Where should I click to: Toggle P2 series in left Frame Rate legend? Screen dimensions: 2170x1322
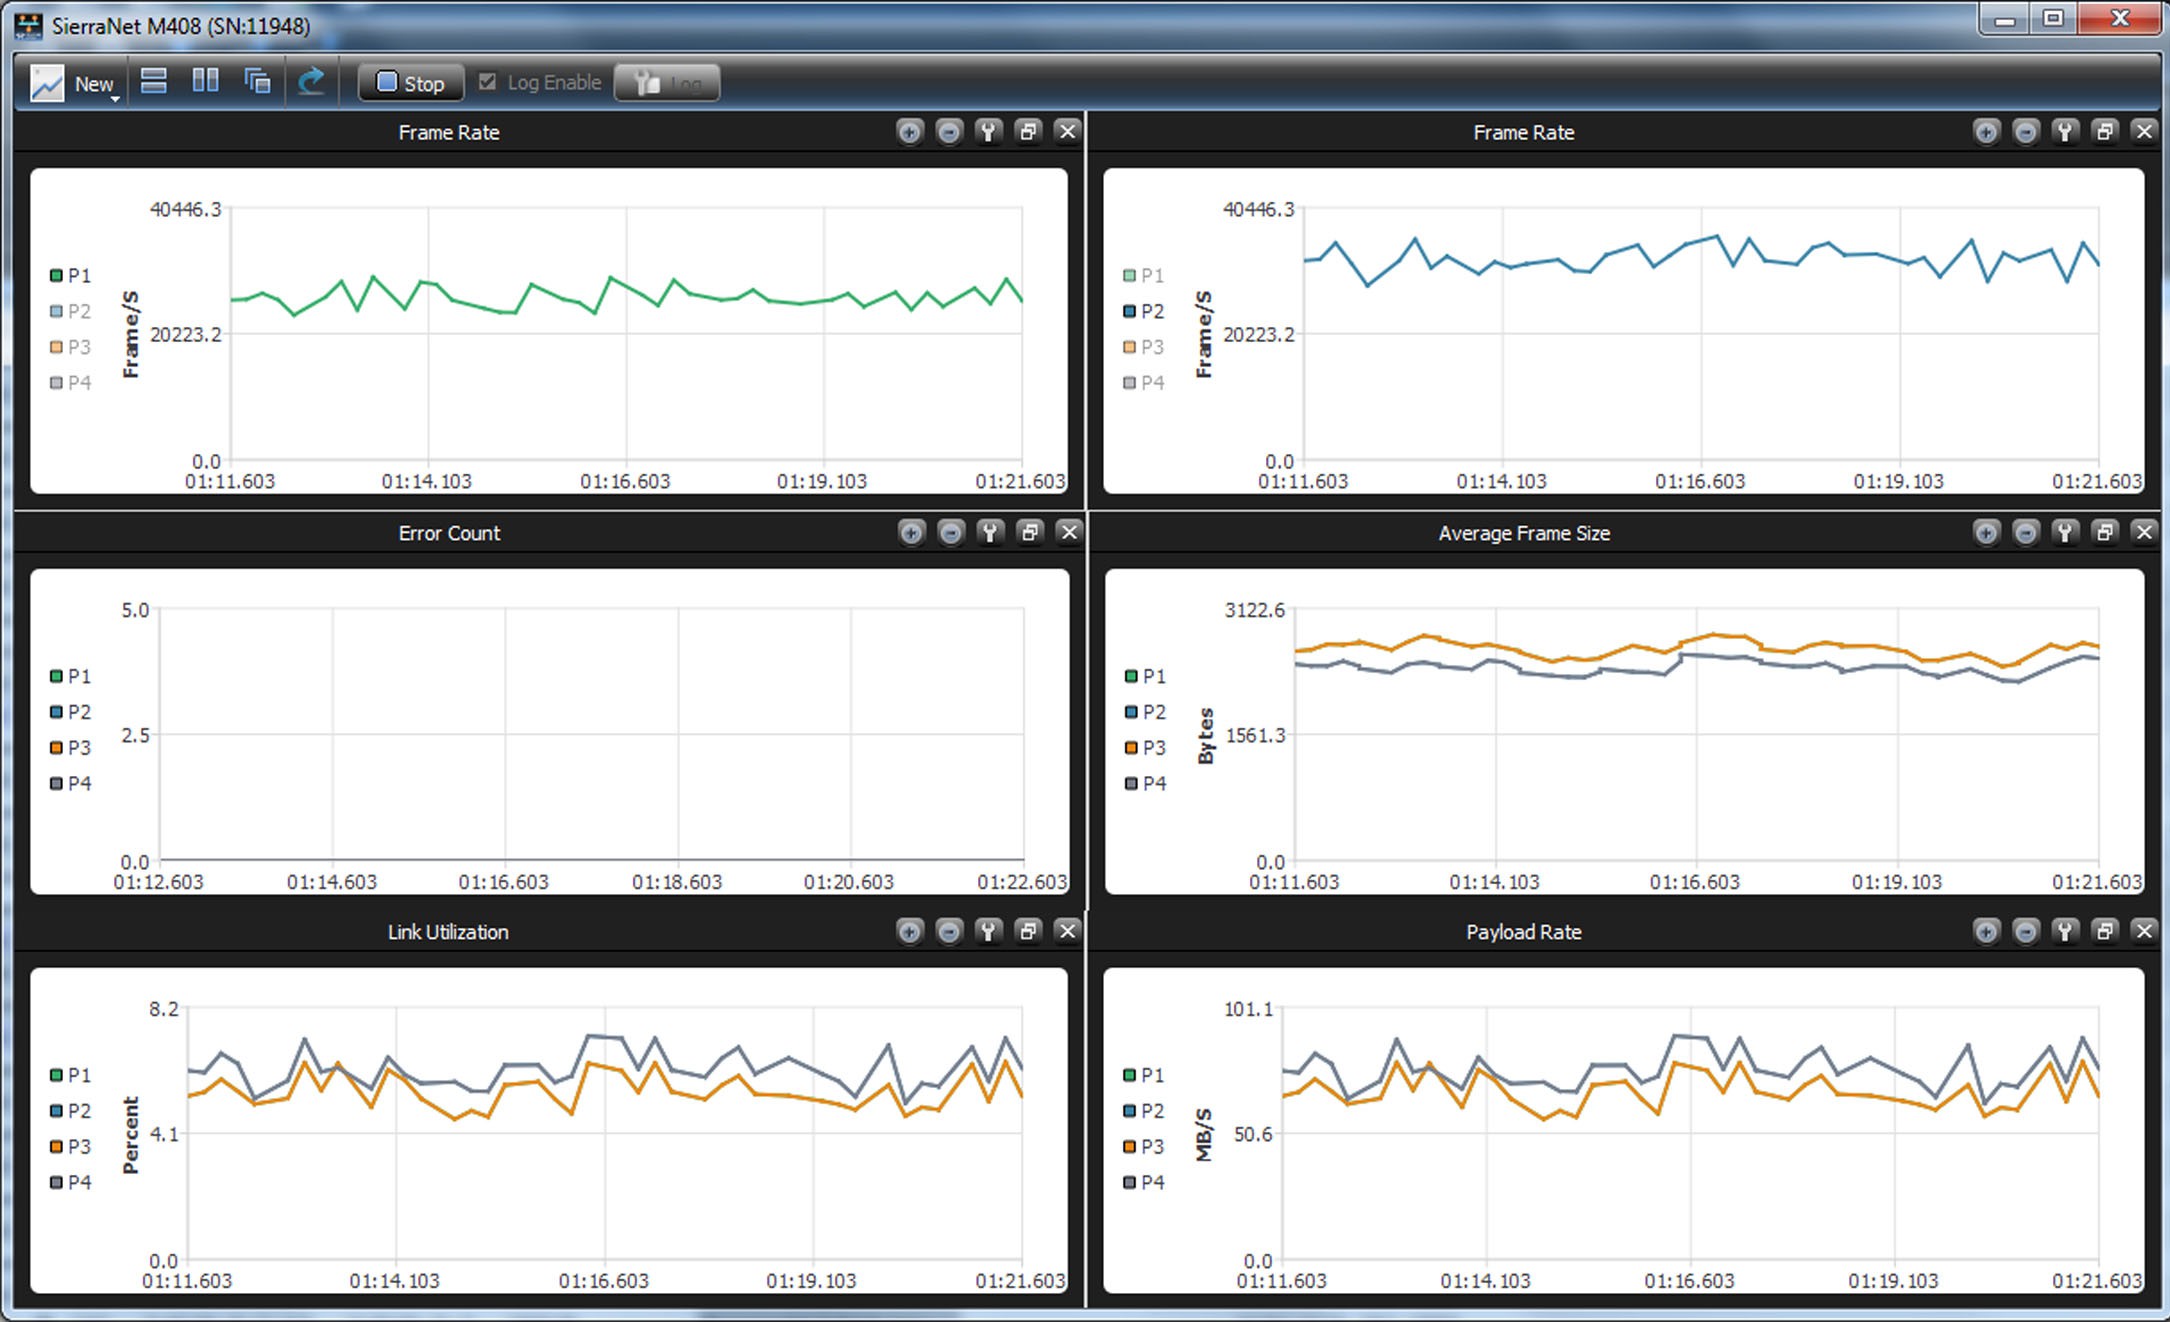pos(71,311)
